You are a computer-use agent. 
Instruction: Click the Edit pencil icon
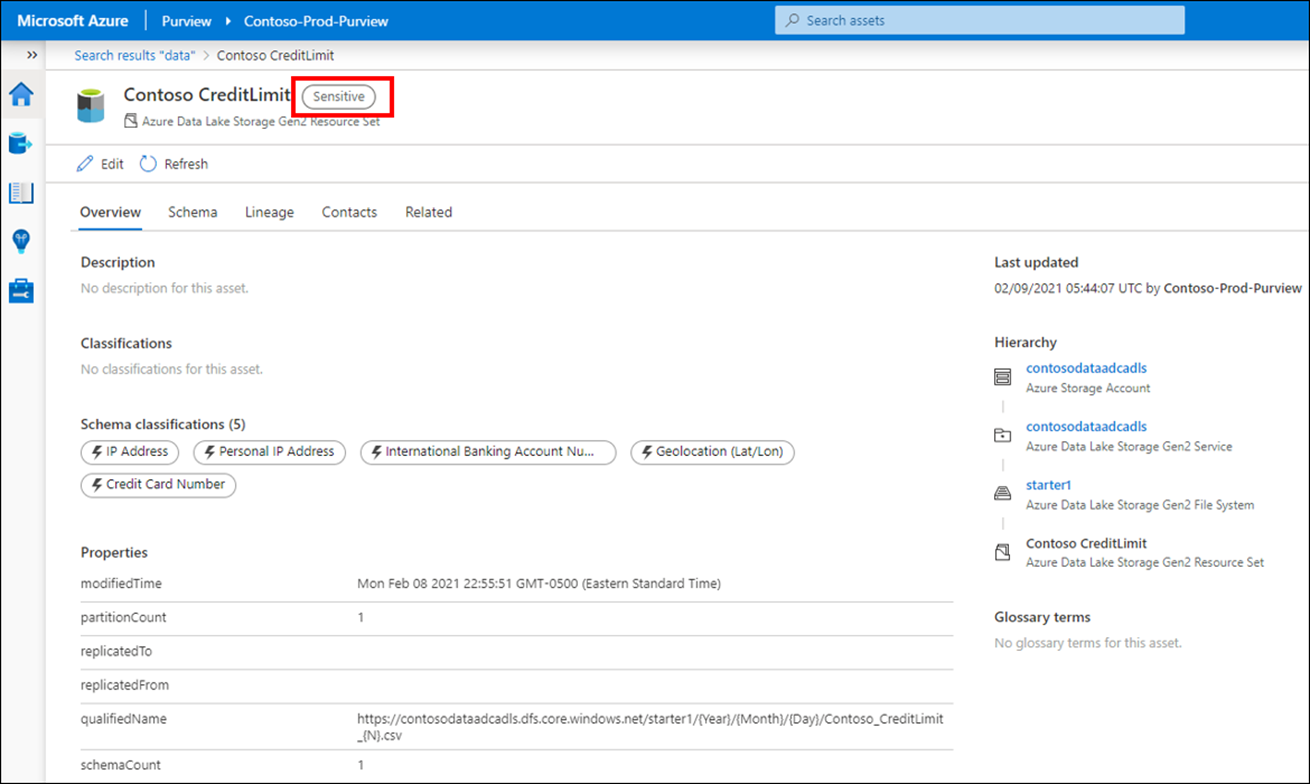pos(85,163)
